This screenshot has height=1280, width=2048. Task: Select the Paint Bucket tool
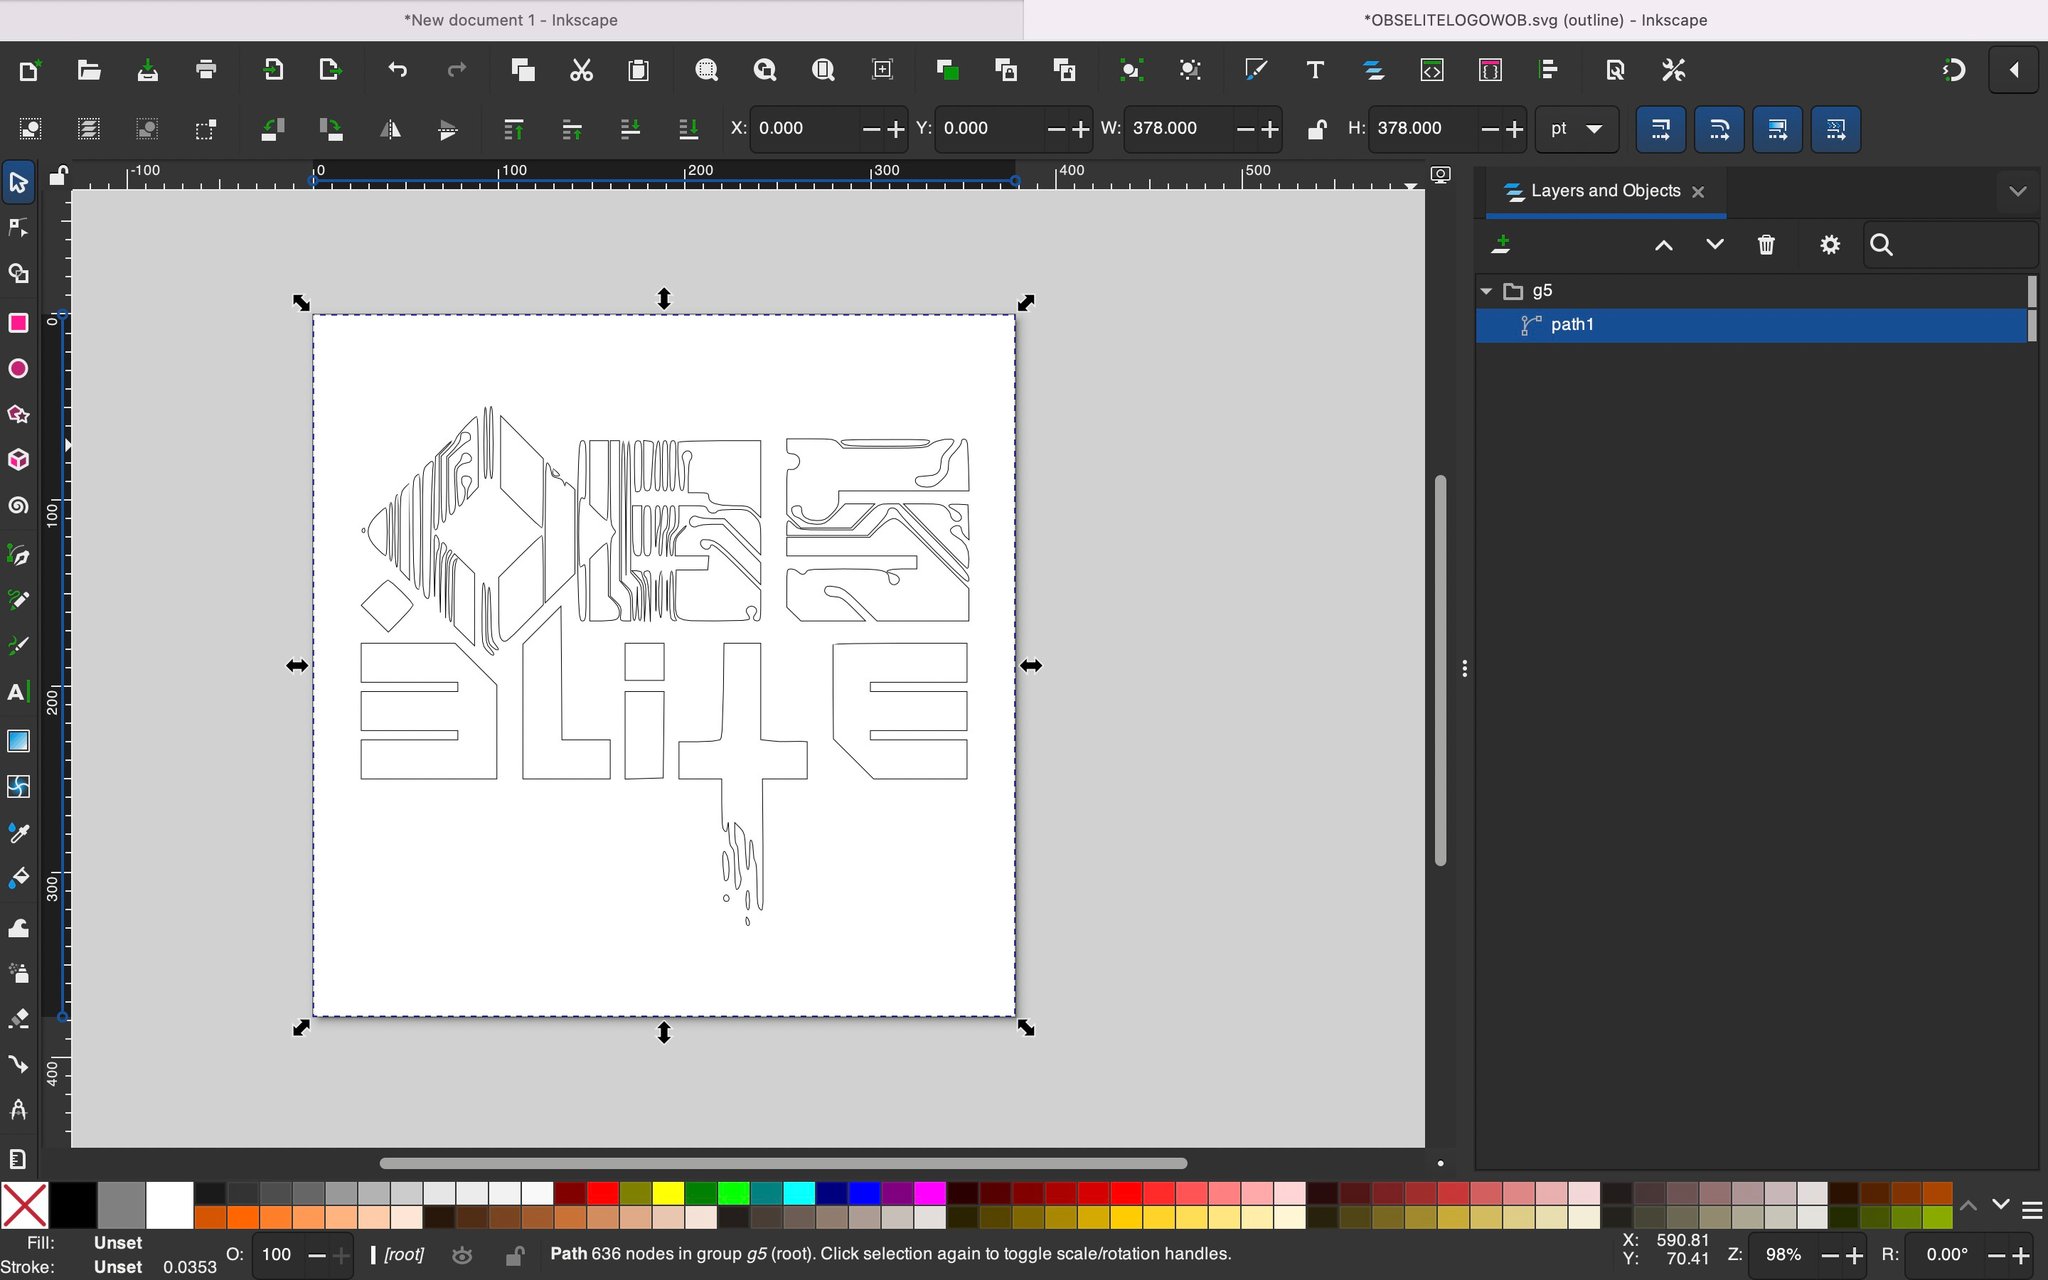point(18,879)
